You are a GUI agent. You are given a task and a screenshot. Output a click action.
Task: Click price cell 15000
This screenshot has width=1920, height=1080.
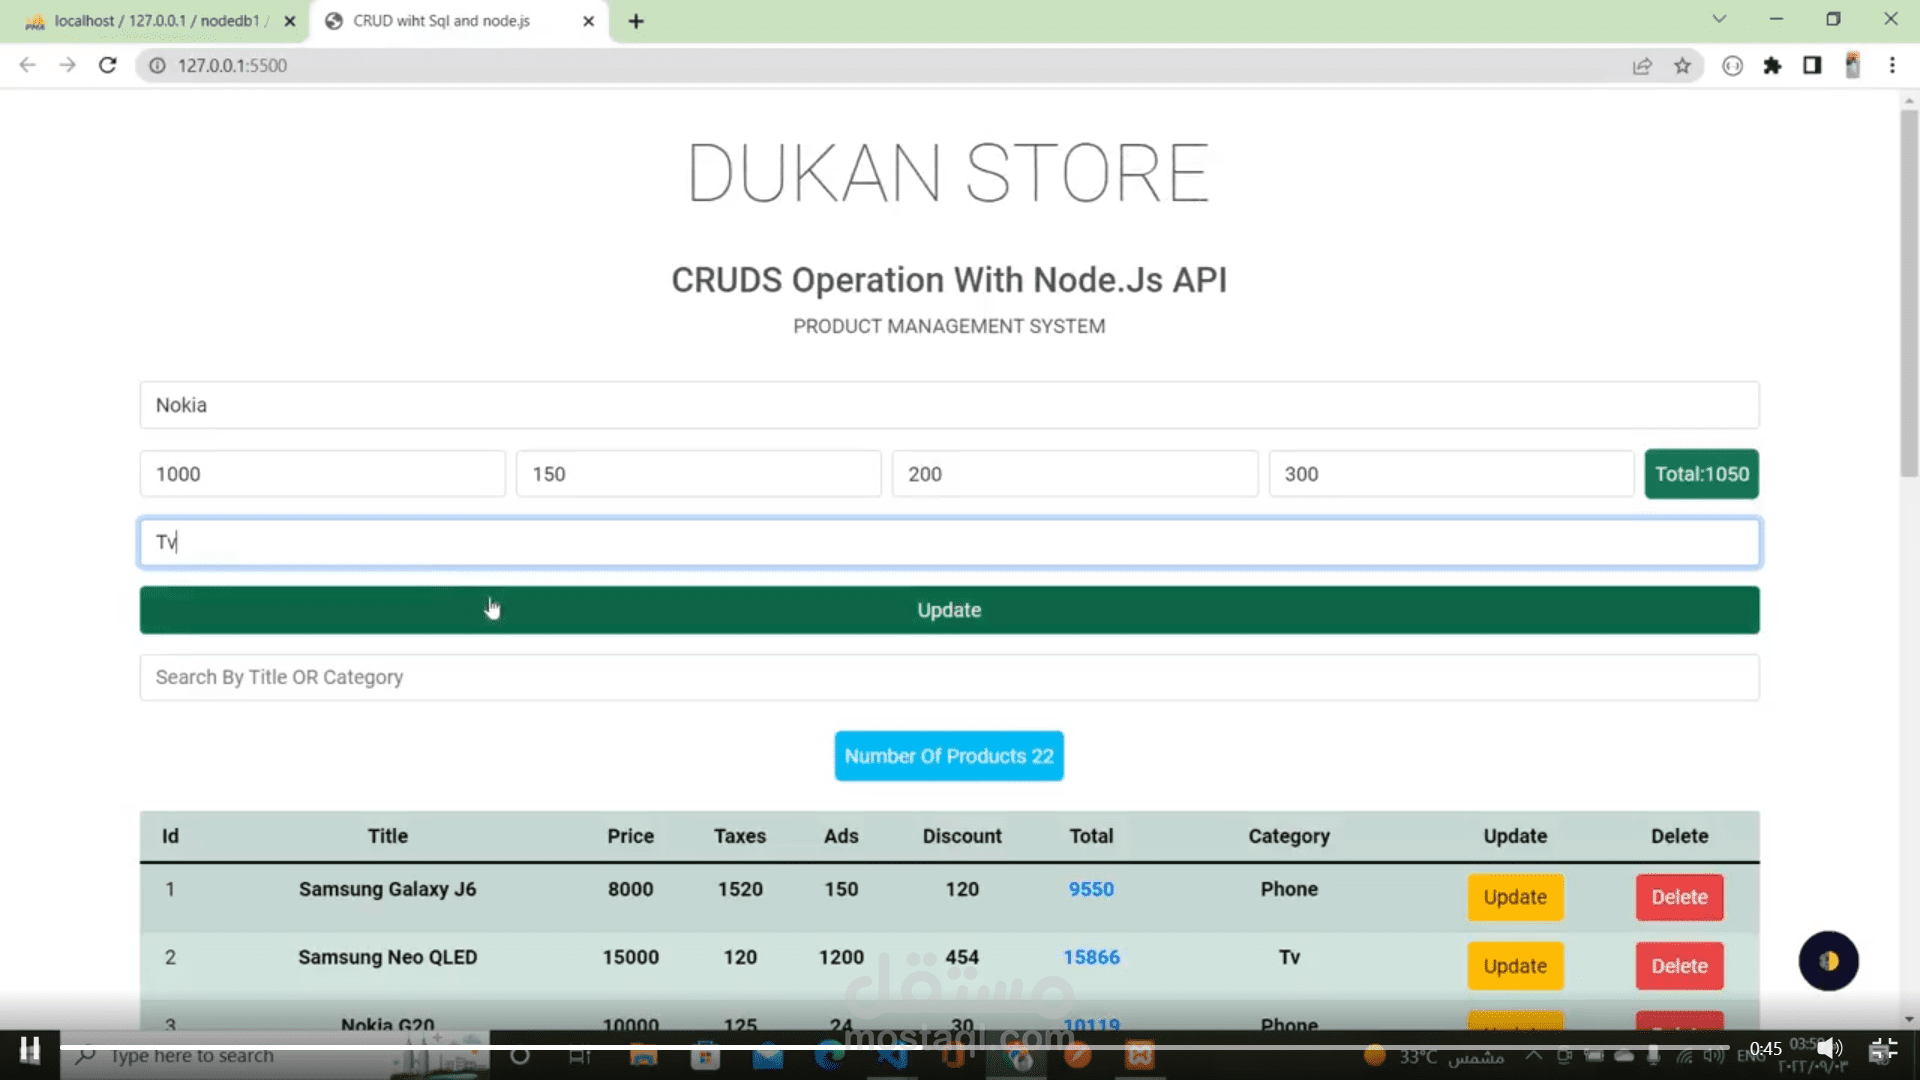(630, 957)
